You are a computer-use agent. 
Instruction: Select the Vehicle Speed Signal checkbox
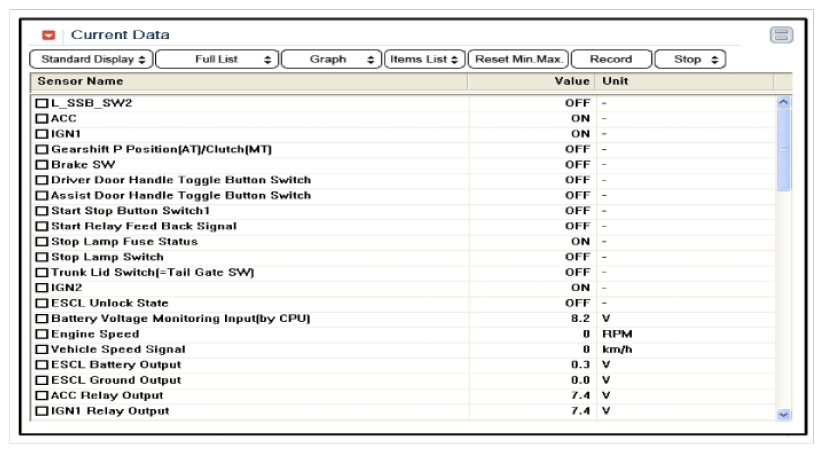(42, 350)
